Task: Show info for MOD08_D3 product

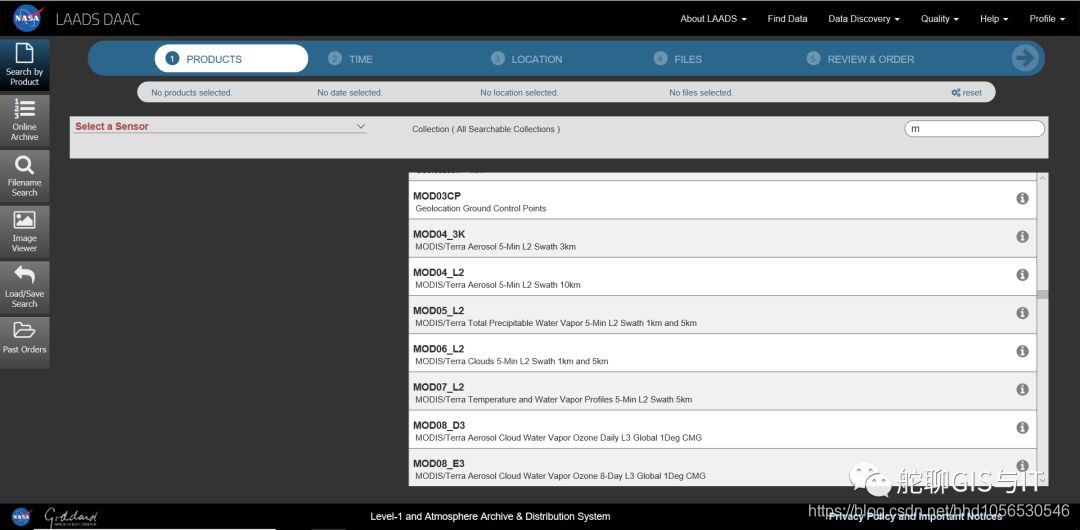Action: [x=1022, y=428]
